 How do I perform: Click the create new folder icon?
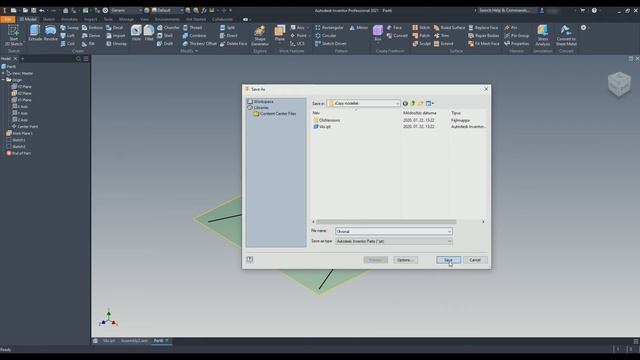(x=420, y=103)
